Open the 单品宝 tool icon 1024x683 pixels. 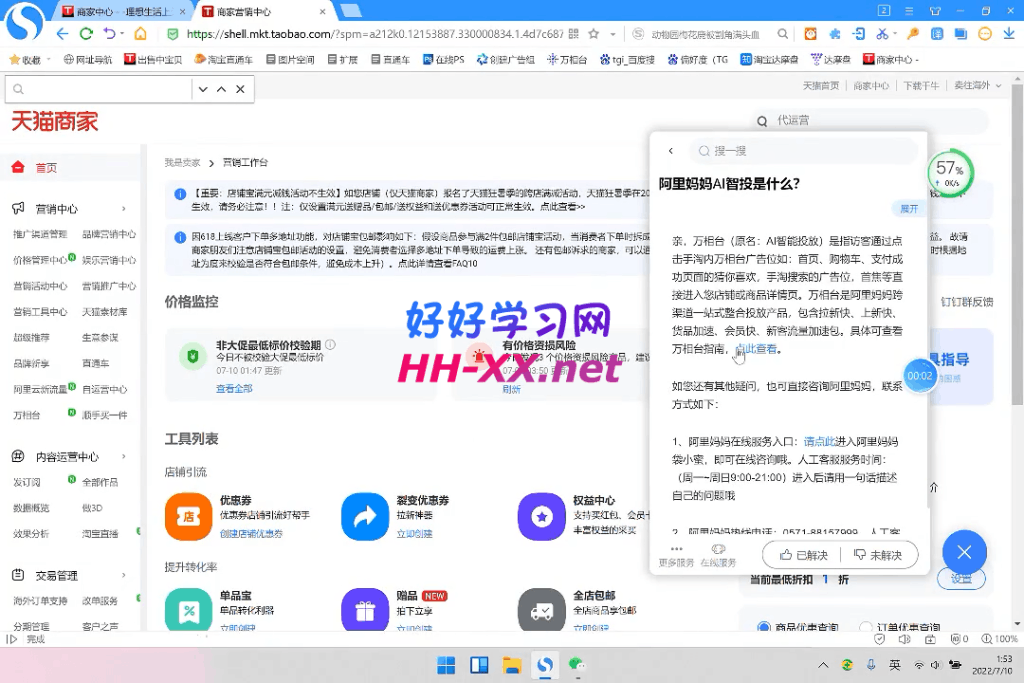pyautogui.click(x=189, y=609)
